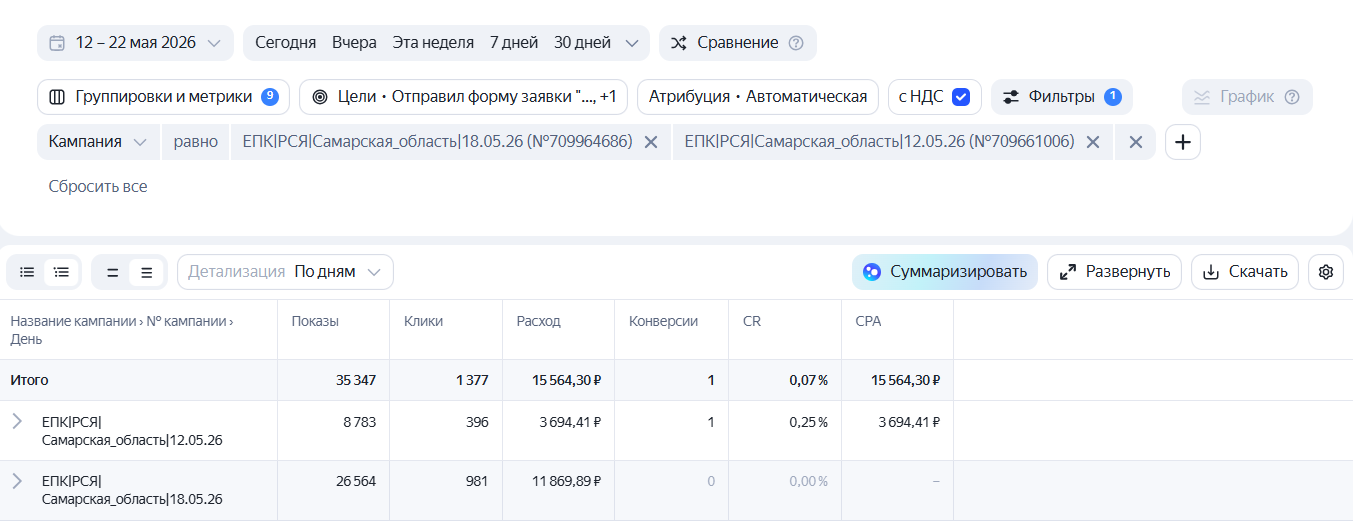Click the равно filter condition
This screenshot has height=527, width=1353.
coord(195,142)
